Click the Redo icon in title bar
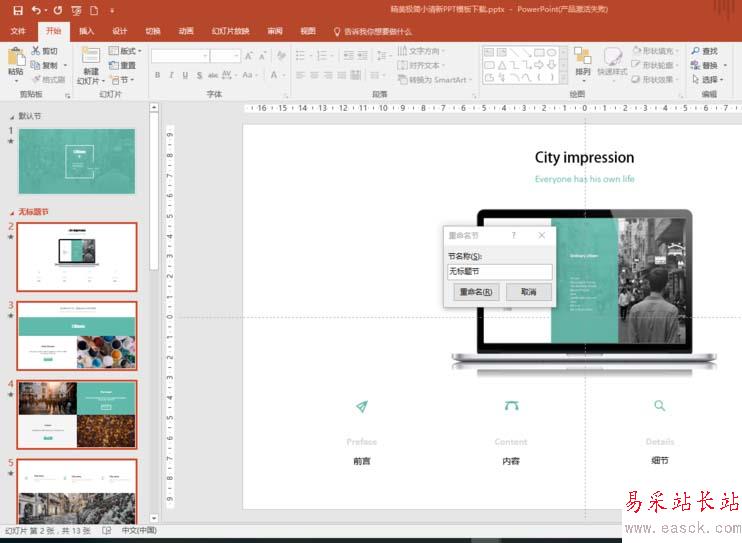The height and width of the screenshot is (543, 742). tap(57, 10)
